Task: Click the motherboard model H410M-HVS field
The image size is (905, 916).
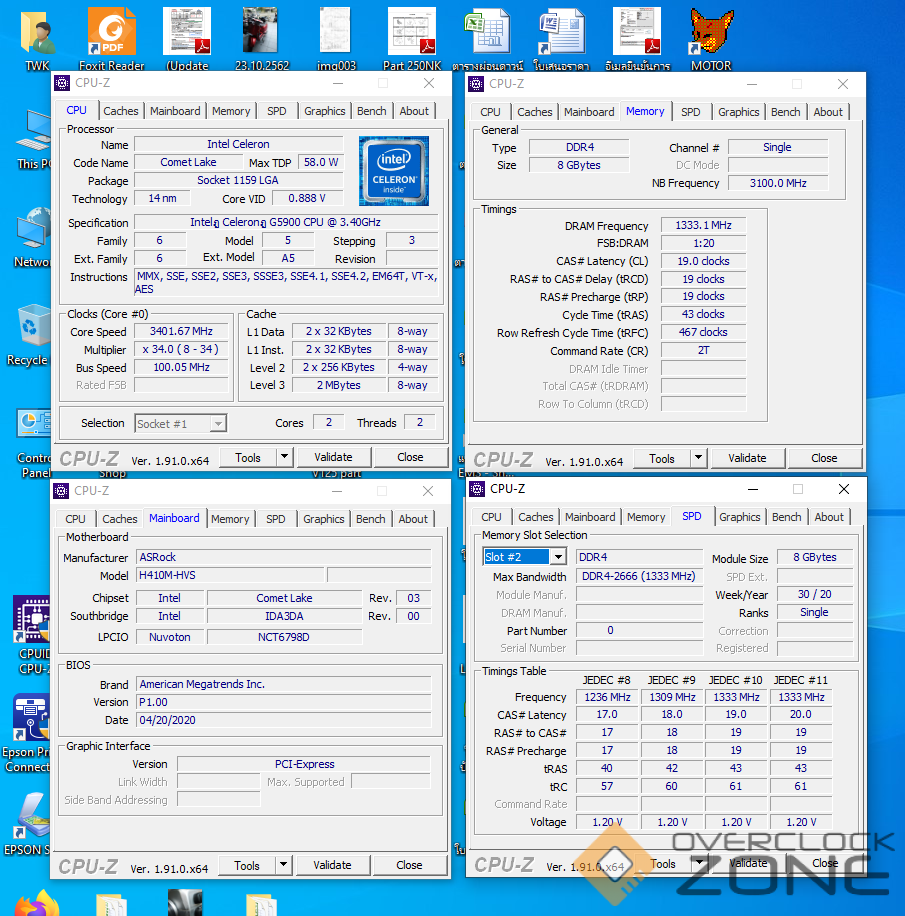Action: (x=231, y=575)
